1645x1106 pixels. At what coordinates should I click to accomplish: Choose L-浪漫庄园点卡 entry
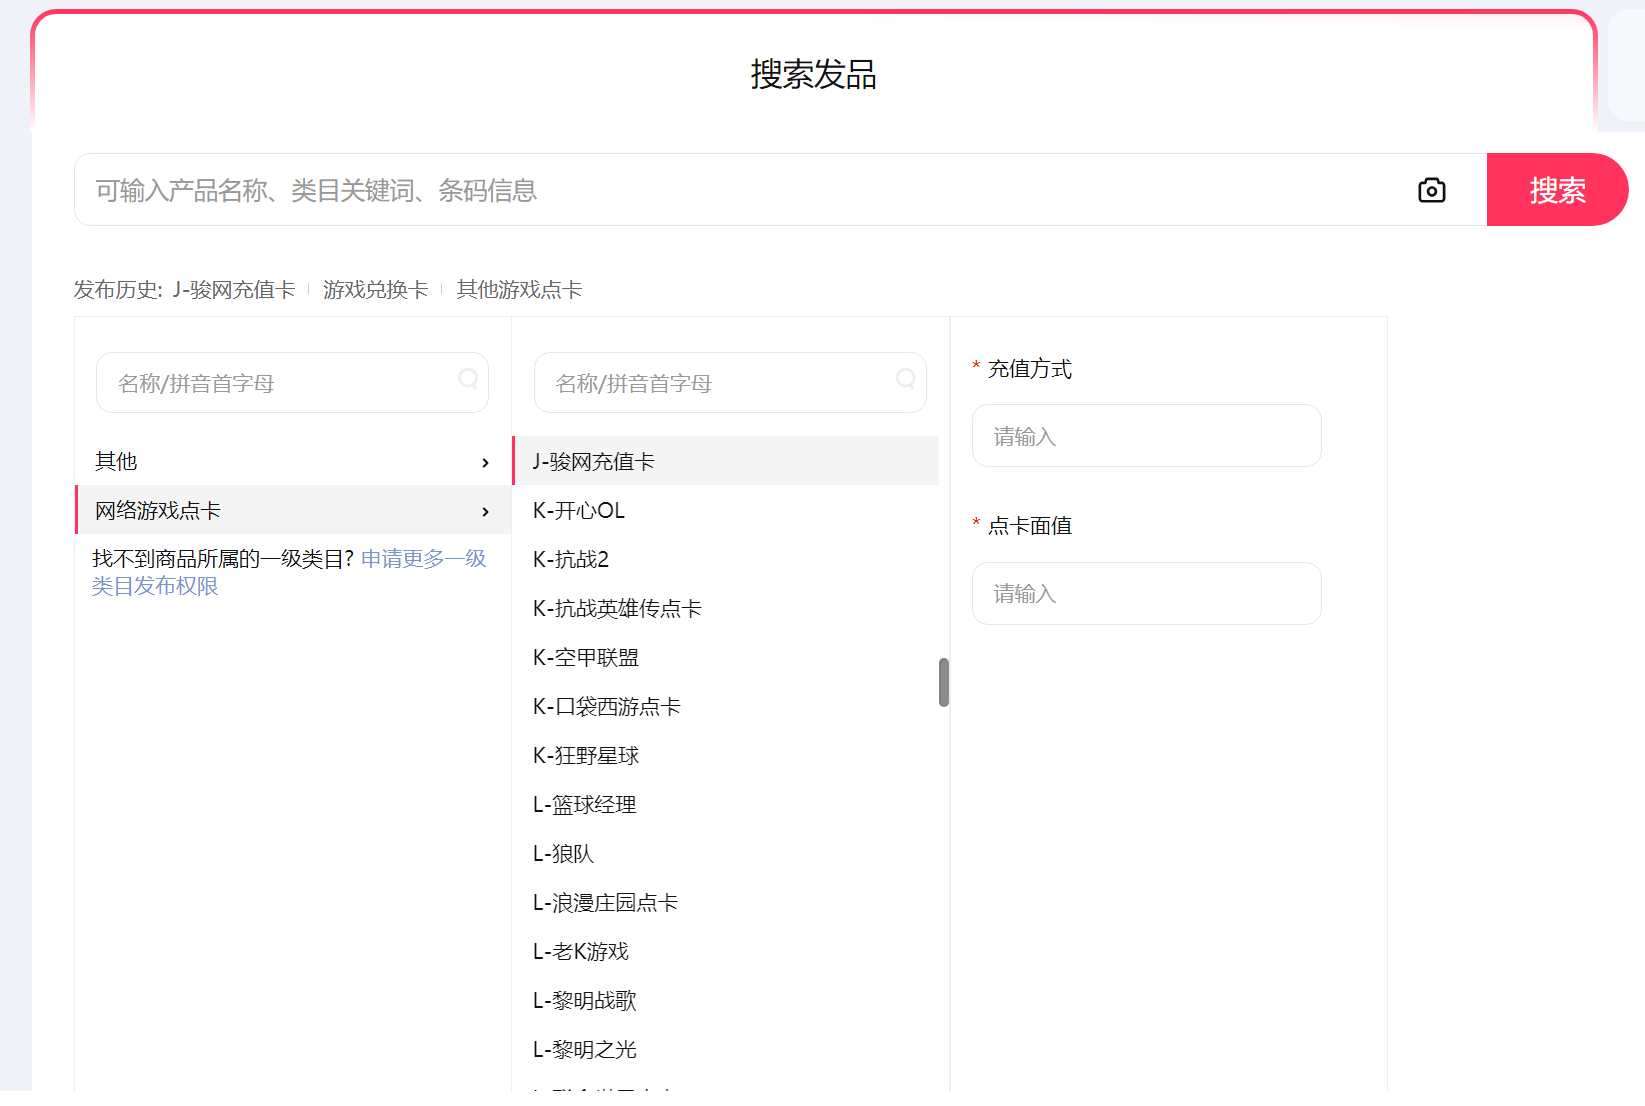pos(605,903)
